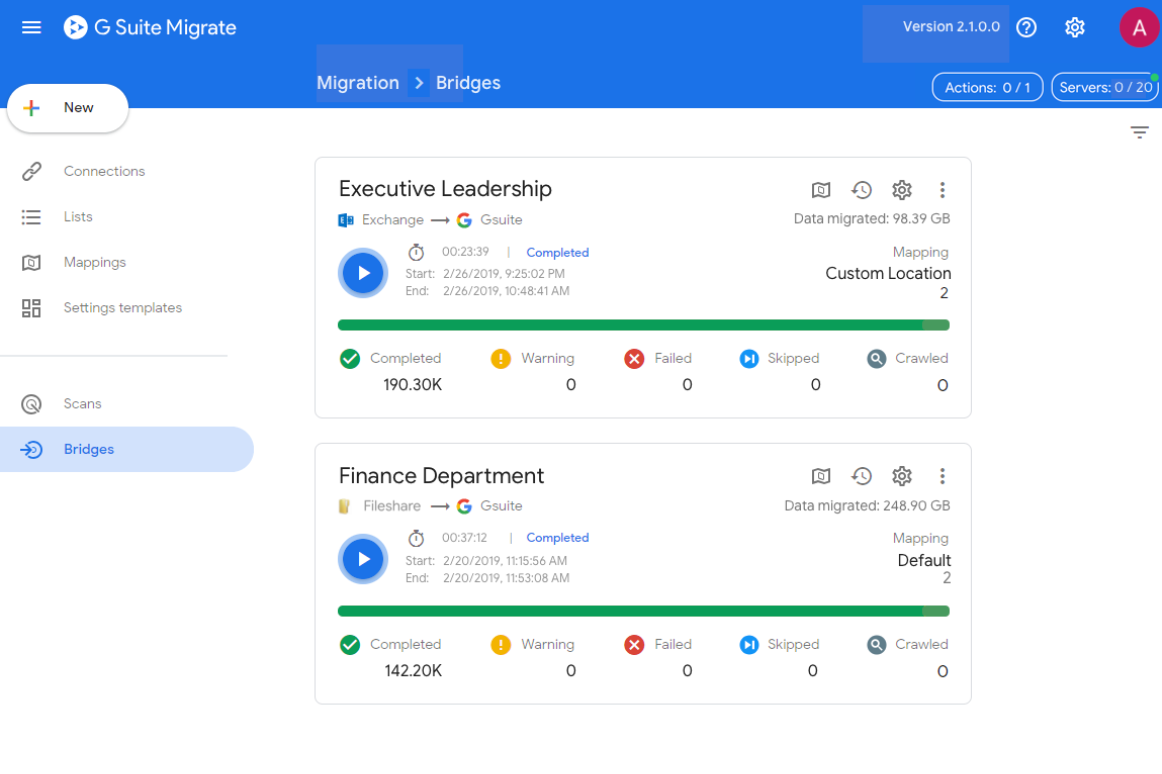The width and height of the screenshot is (1162, 774).
Task: Click Data migrated: 98.39 GB
Action: [x=872, y=219]
